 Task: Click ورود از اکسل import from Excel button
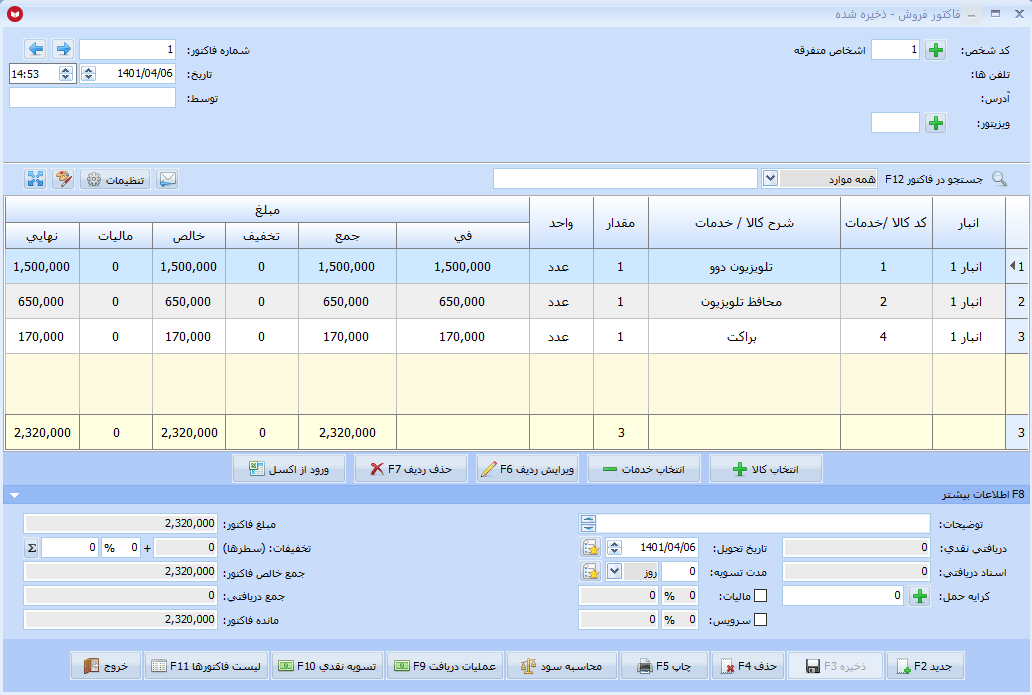coord(289,469)
